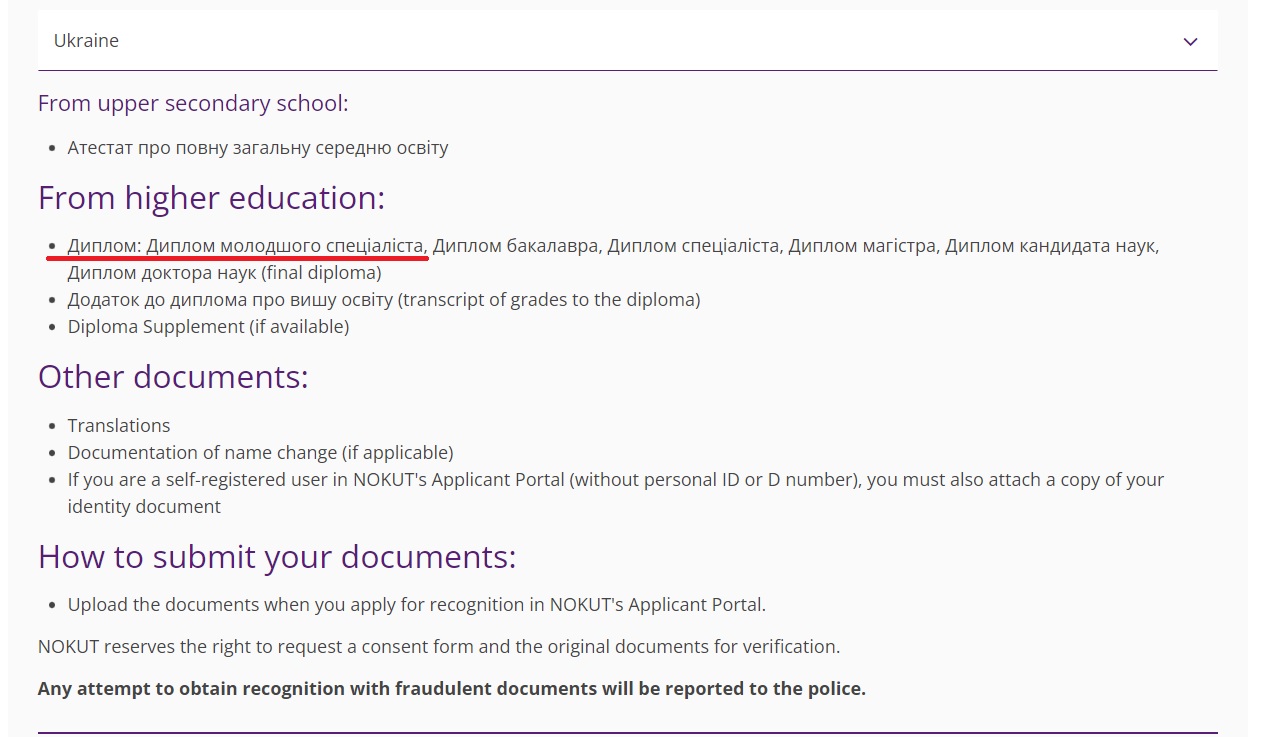Viewport: 1263px width, 737px height.
Task: Click the bold fraudulent documents warning text
Action: pyautogui.click(x=451, y=688)
